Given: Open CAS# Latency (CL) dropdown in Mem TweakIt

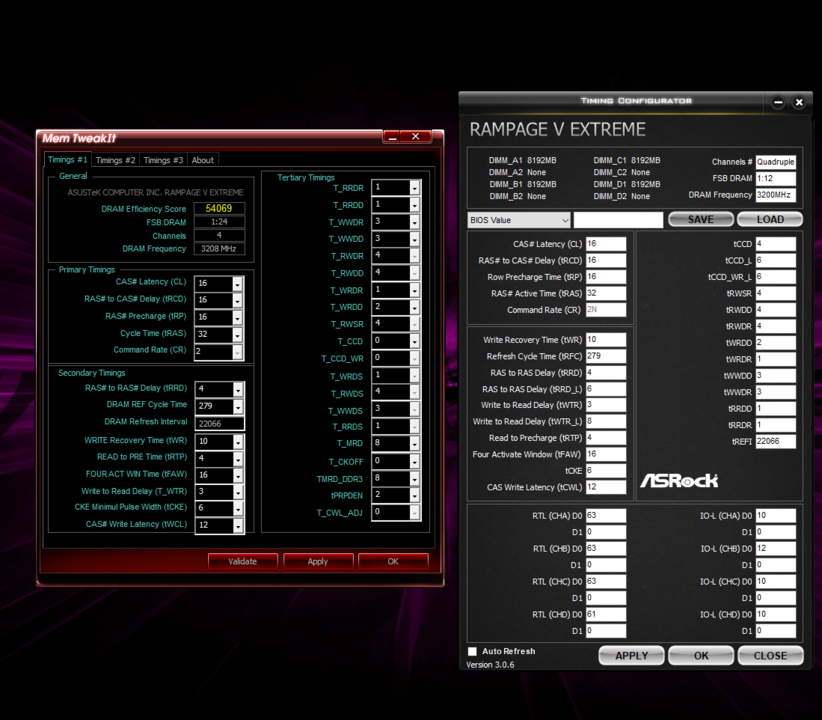Looking at the screenshot, I should (237, 284).
